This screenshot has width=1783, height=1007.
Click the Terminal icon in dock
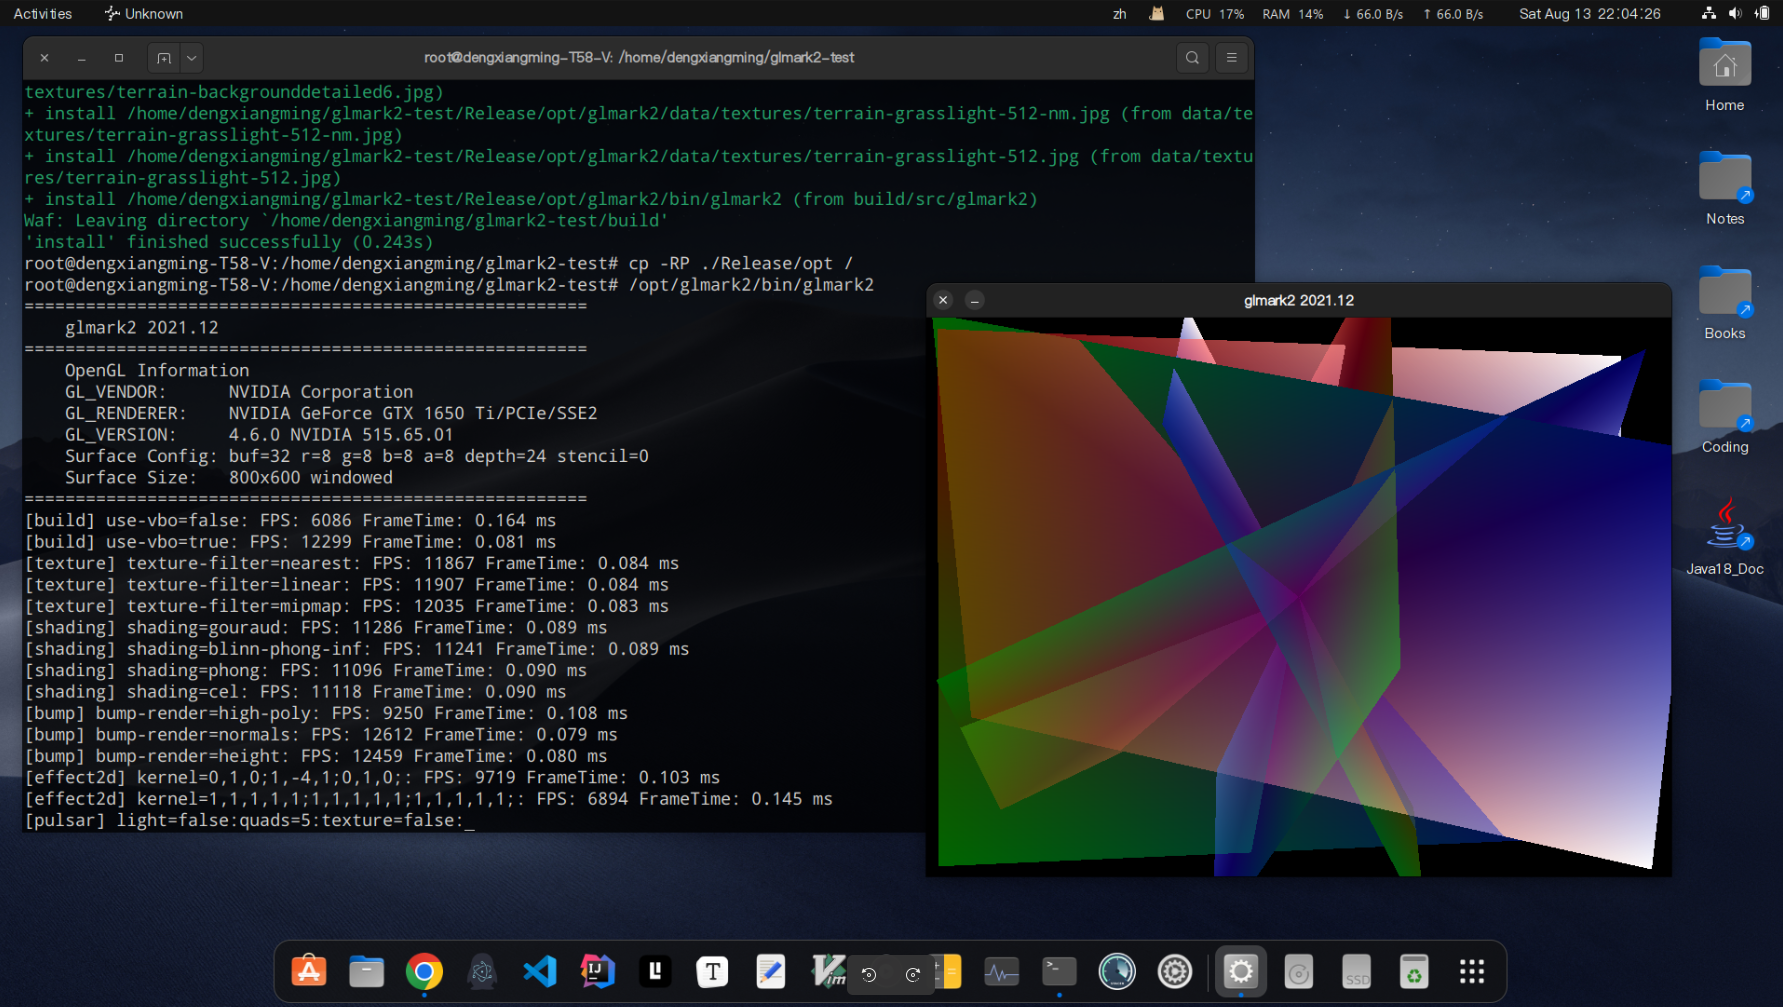tap(1059, 971)
